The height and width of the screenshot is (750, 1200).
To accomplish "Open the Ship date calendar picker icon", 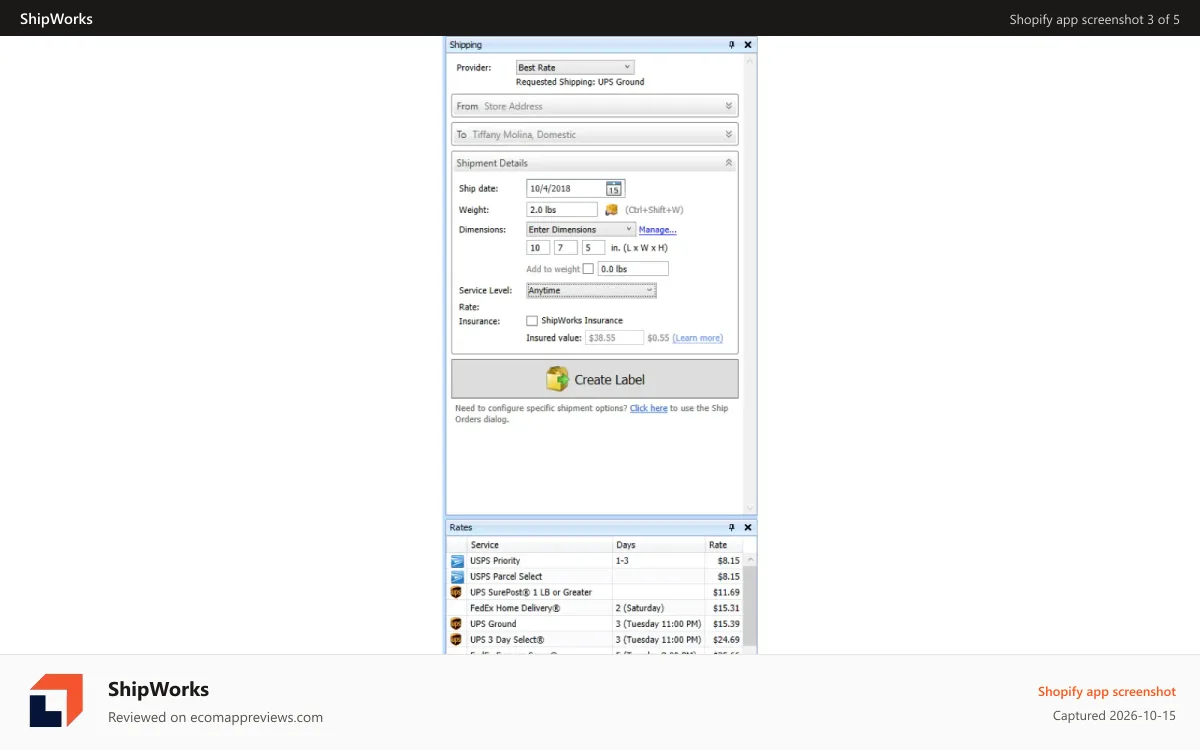I will [x=614, y=188].
